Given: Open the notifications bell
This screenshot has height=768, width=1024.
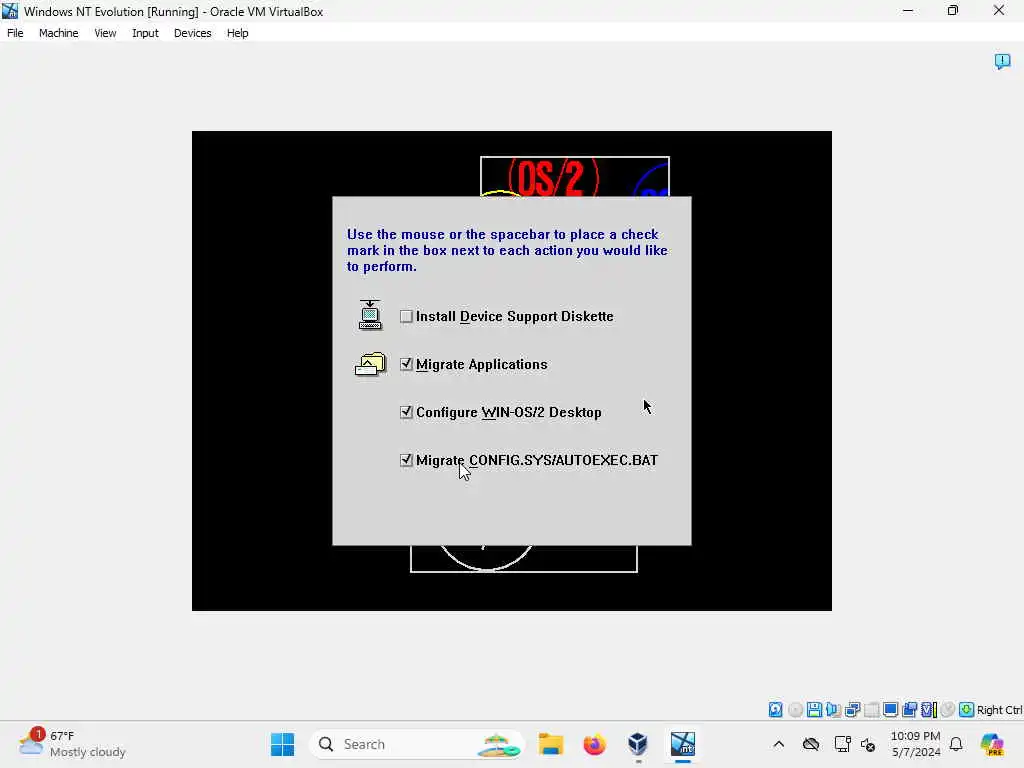Looking at the screenshot, I should pyautogui.click(x=956, y=744).
